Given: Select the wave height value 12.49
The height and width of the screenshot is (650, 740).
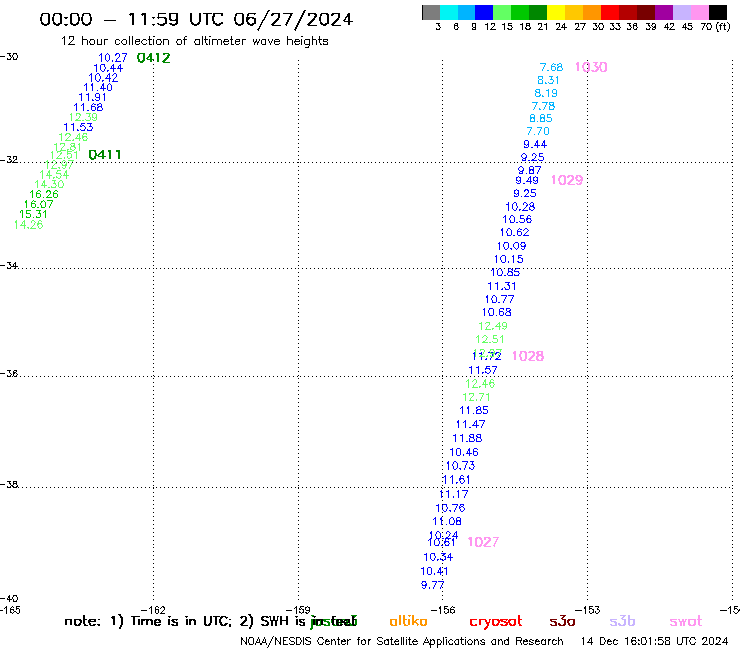Looking at the screenshot, I should coord(493,326).
